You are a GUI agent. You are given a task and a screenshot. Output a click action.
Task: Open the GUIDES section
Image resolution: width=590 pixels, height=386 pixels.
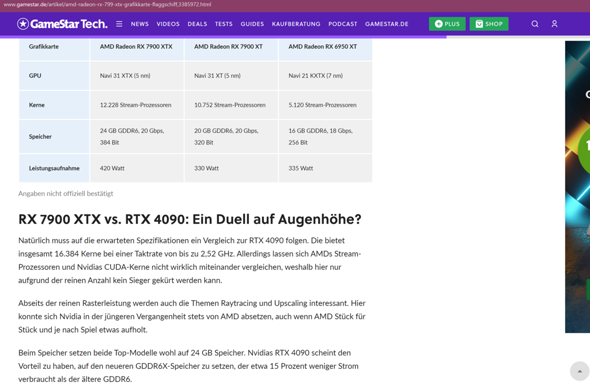coord(252,24)
